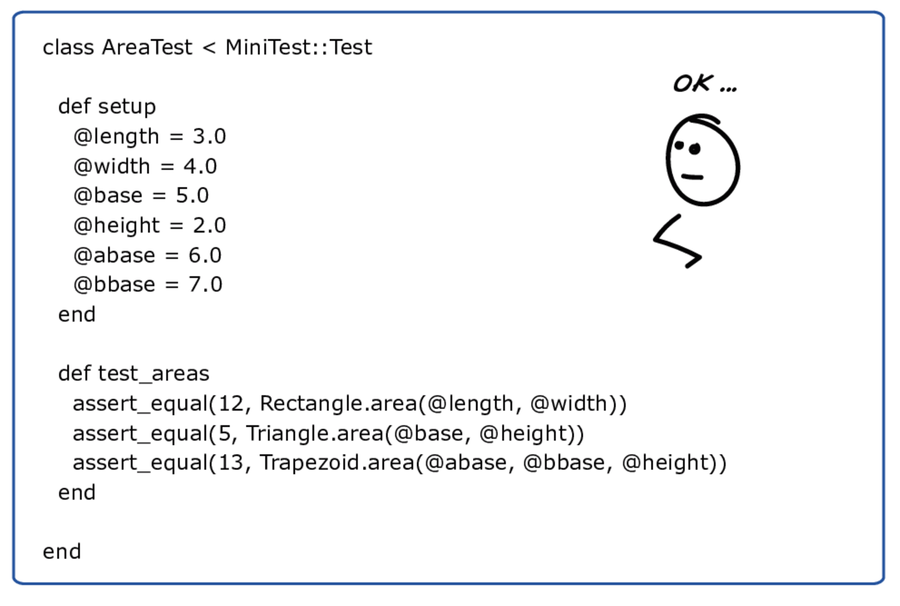
Task: Click the @base = 5.0 line
Action: pos(141,196)
